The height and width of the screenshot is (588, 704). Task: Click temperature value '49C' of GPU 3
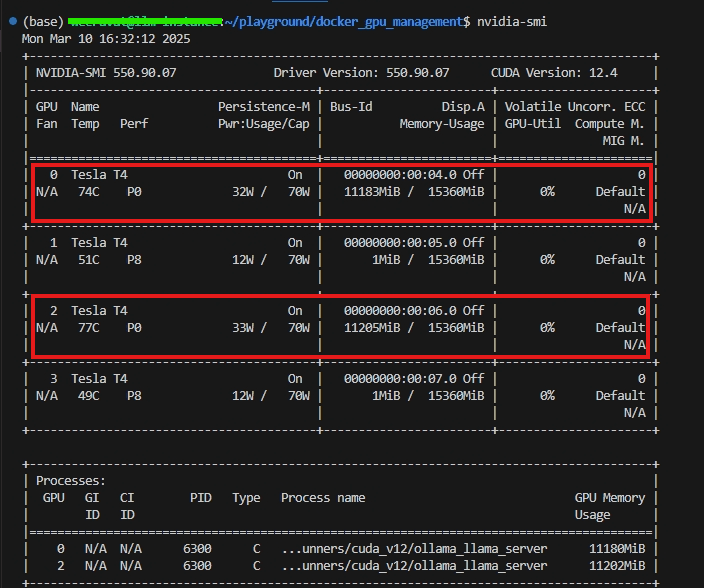[89, 396]
